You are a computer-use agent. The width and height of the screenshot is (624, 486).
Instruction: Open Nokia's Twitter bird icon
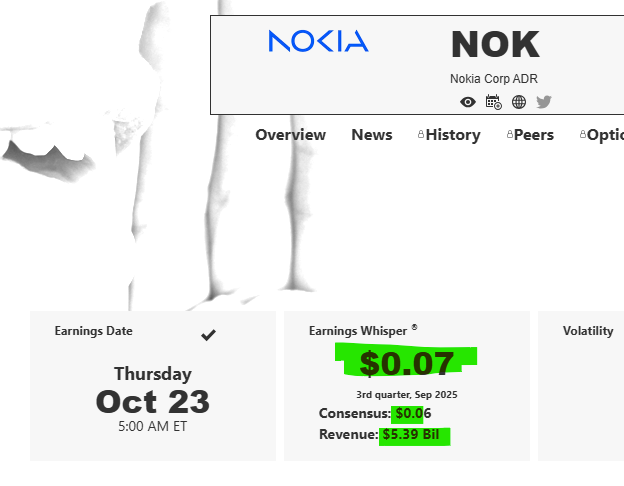544,102
